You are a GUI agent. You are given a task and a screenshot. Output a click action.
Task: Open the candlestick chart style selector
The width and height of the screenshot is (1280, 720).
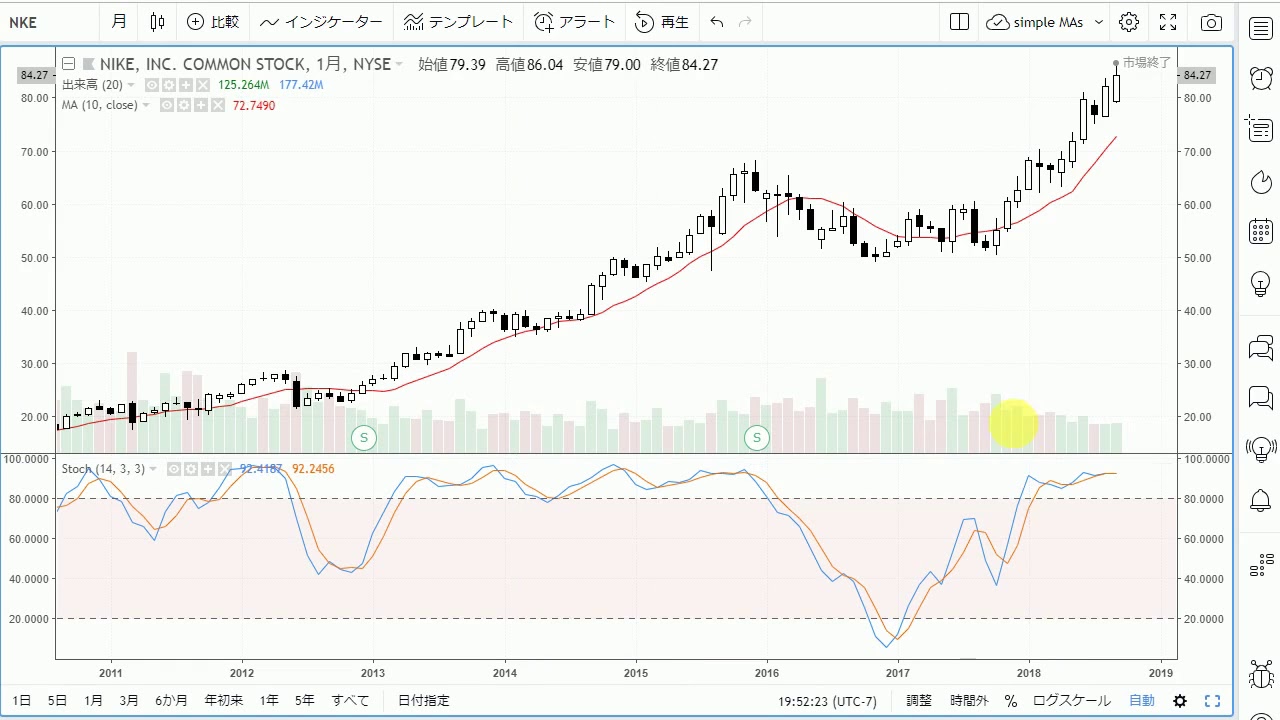click(x=157, y=22)
